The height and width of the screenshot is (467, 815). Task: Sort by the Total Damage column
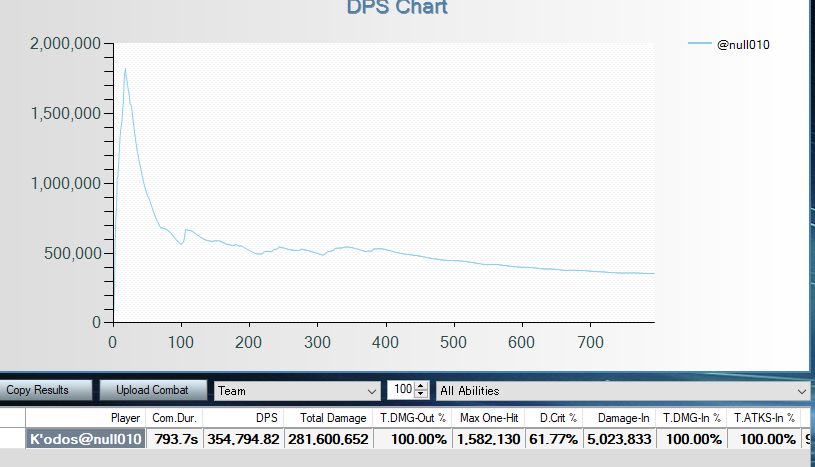(x=328, y=417)
